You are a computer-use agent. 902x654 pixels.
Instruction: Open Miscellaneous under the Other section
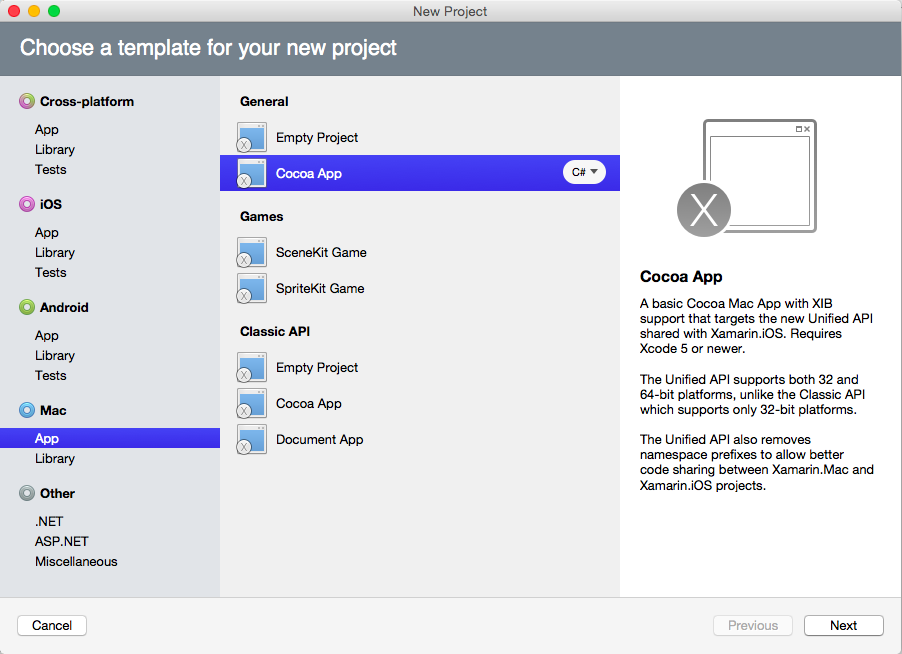click(76, 561)
